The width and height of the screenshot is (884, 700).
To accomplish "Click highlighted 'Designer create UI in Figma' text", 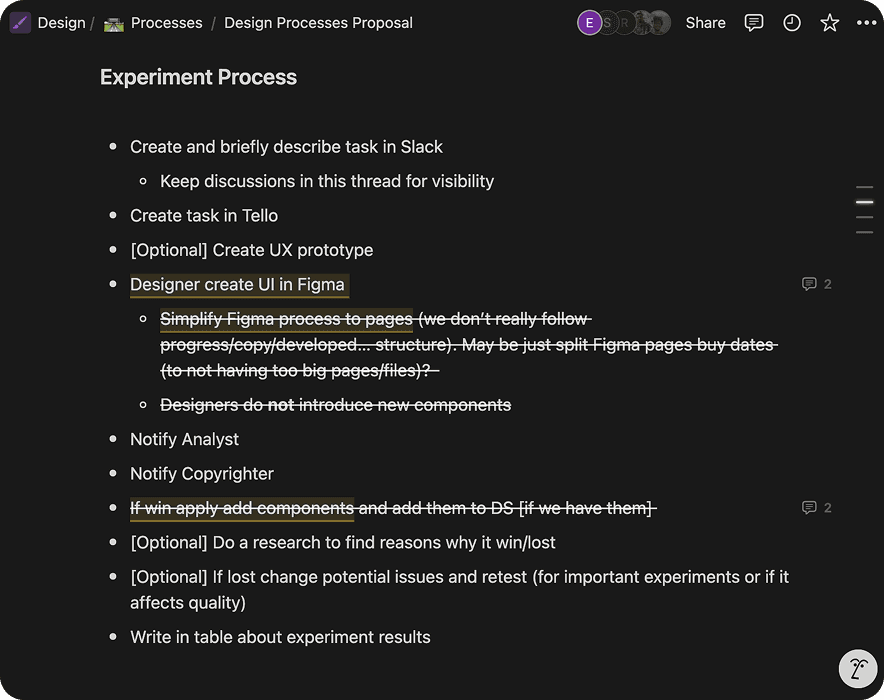I will (x=237, y=284).
